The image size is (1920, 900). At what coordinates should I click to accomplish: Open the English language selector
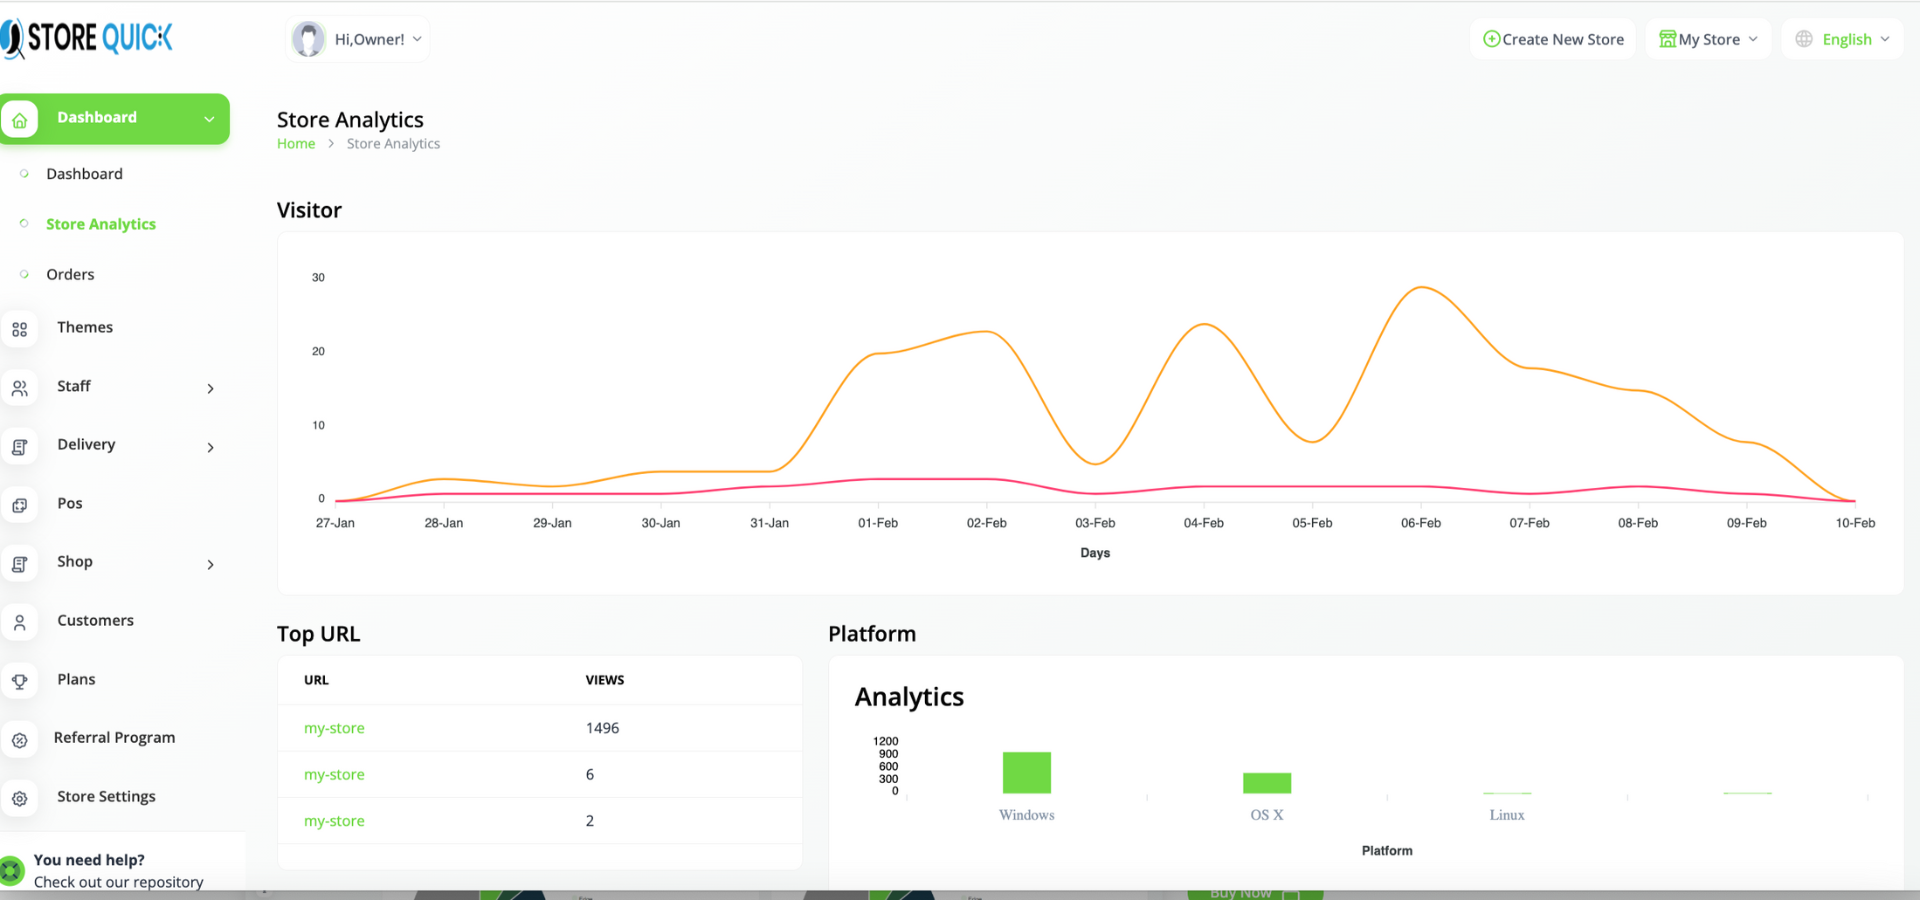click(1842, 39)
